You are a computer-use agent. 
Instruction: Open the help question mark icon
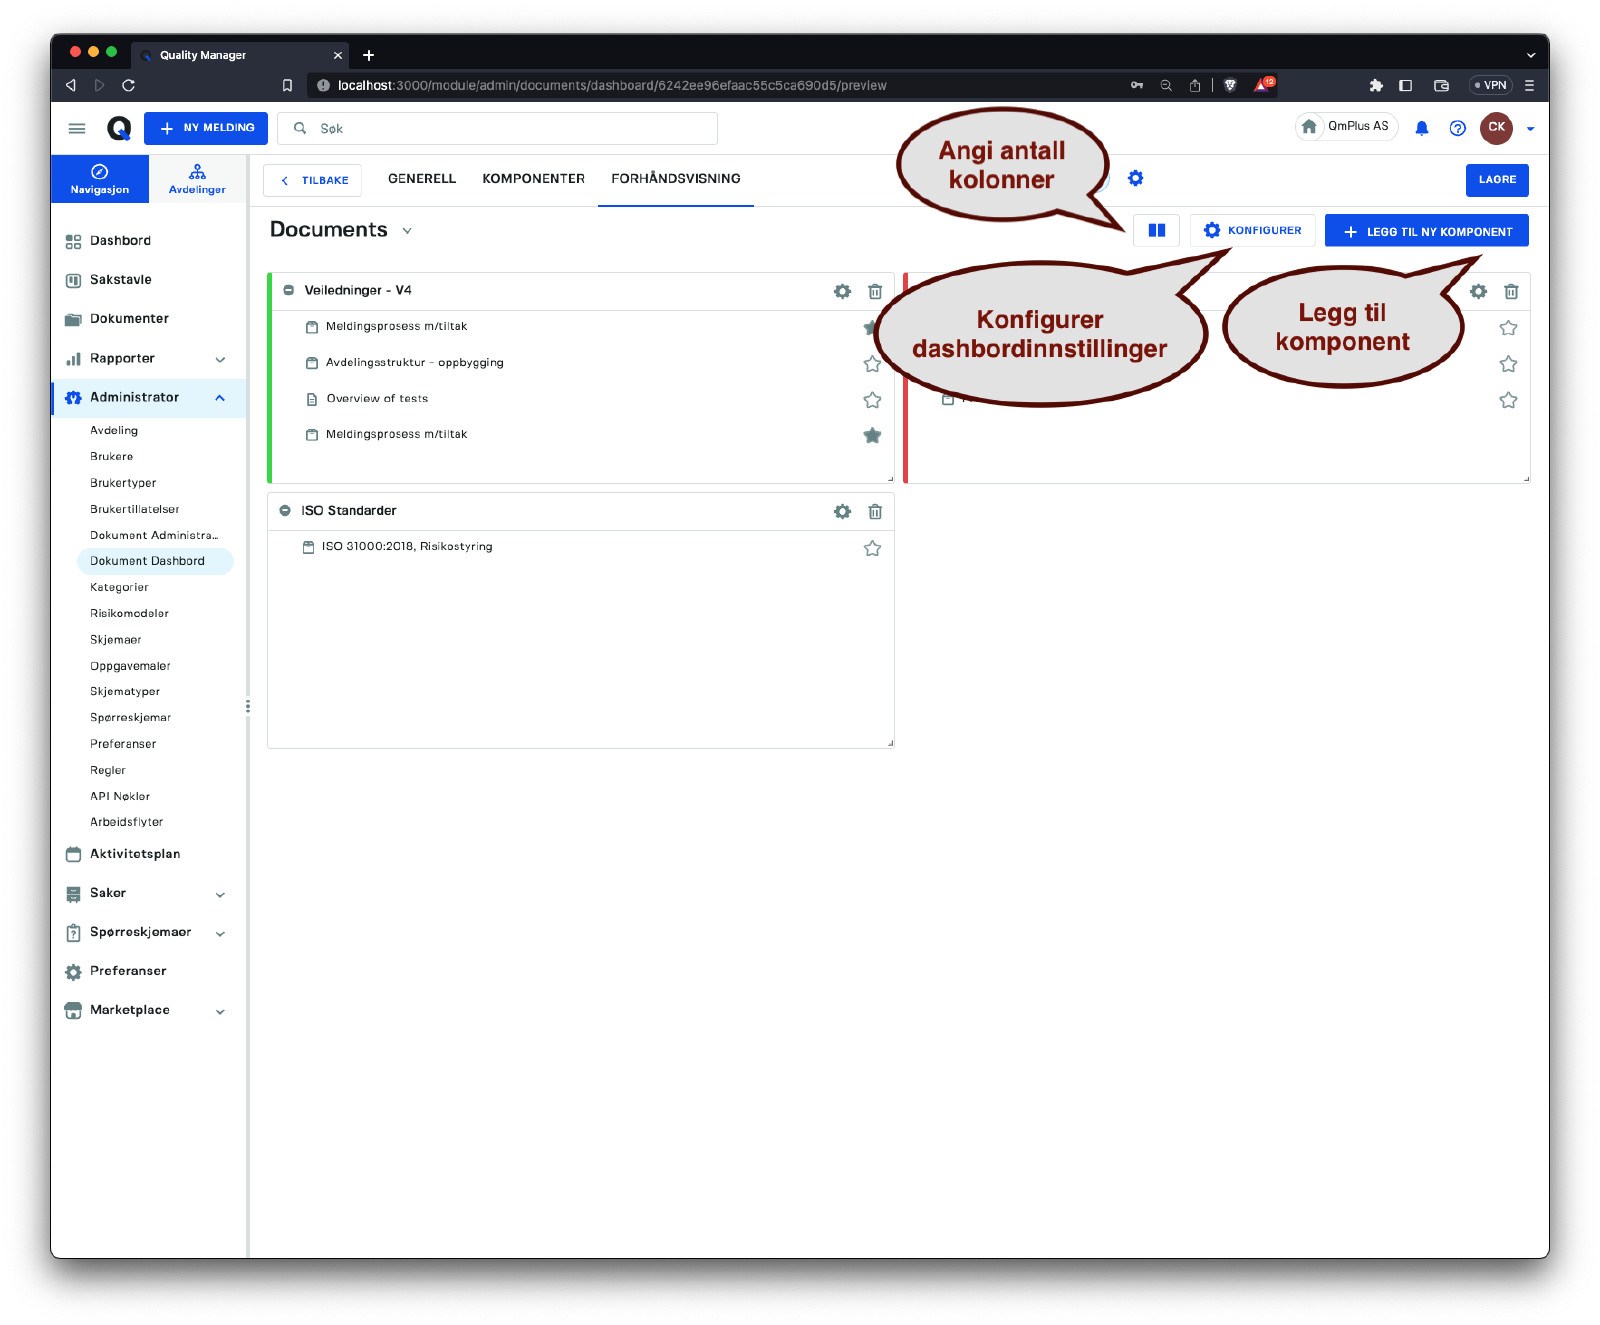point(1457,128)
